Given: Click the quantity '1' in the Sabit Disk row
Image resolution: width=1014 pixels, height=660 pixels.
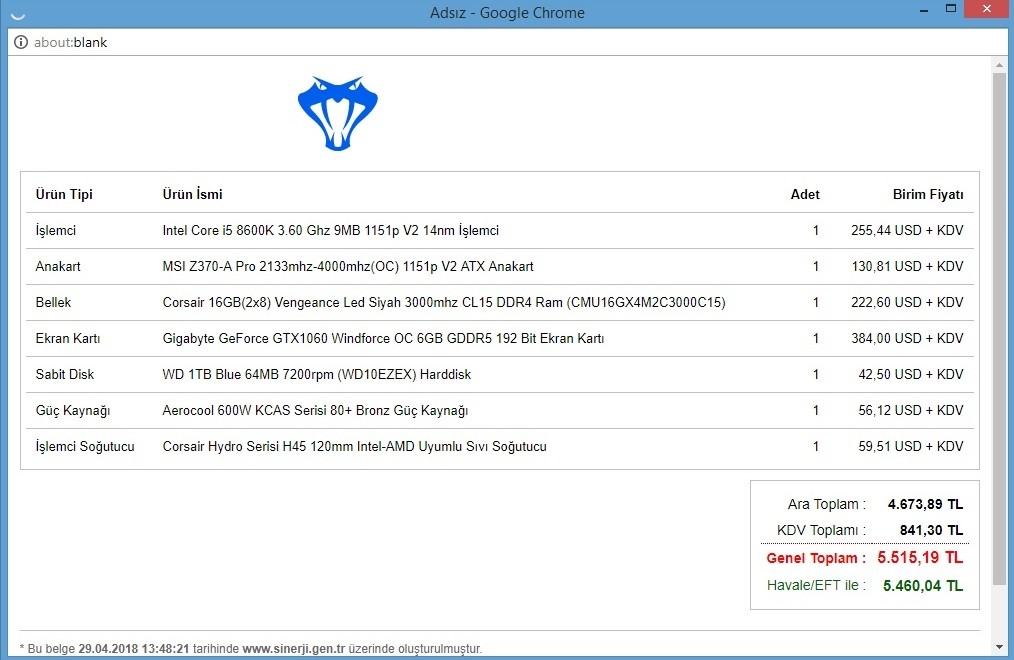Looking at the screenshot, I should pos(815,374).
